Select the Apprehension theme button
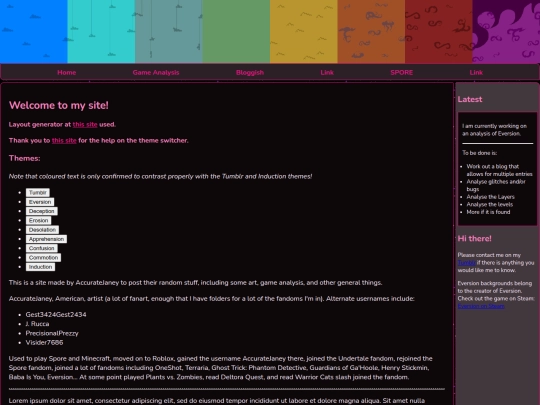The width and height of the screenshot is (540, 405). point(46,239)
